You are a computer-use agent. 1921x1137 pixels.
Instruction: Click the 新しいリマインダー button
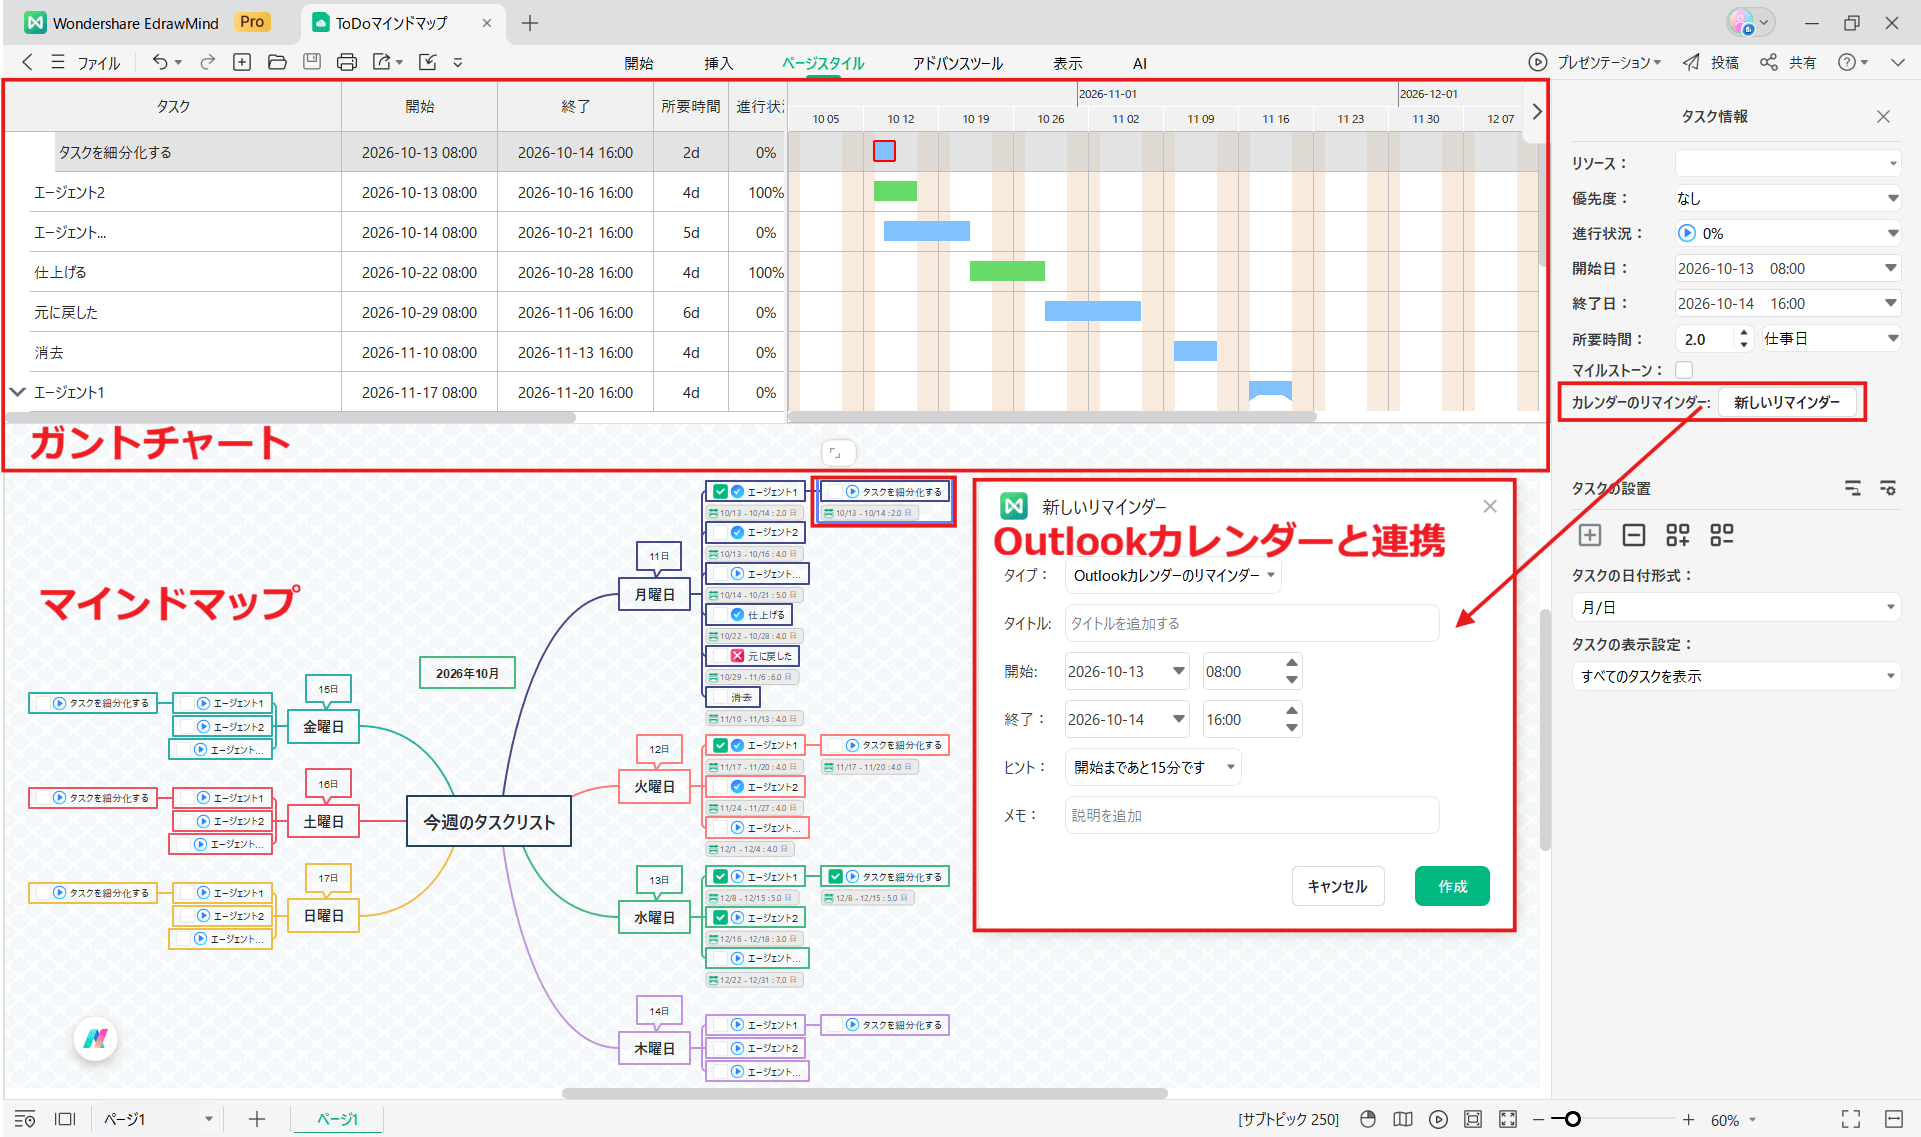tap(1788, 402)
